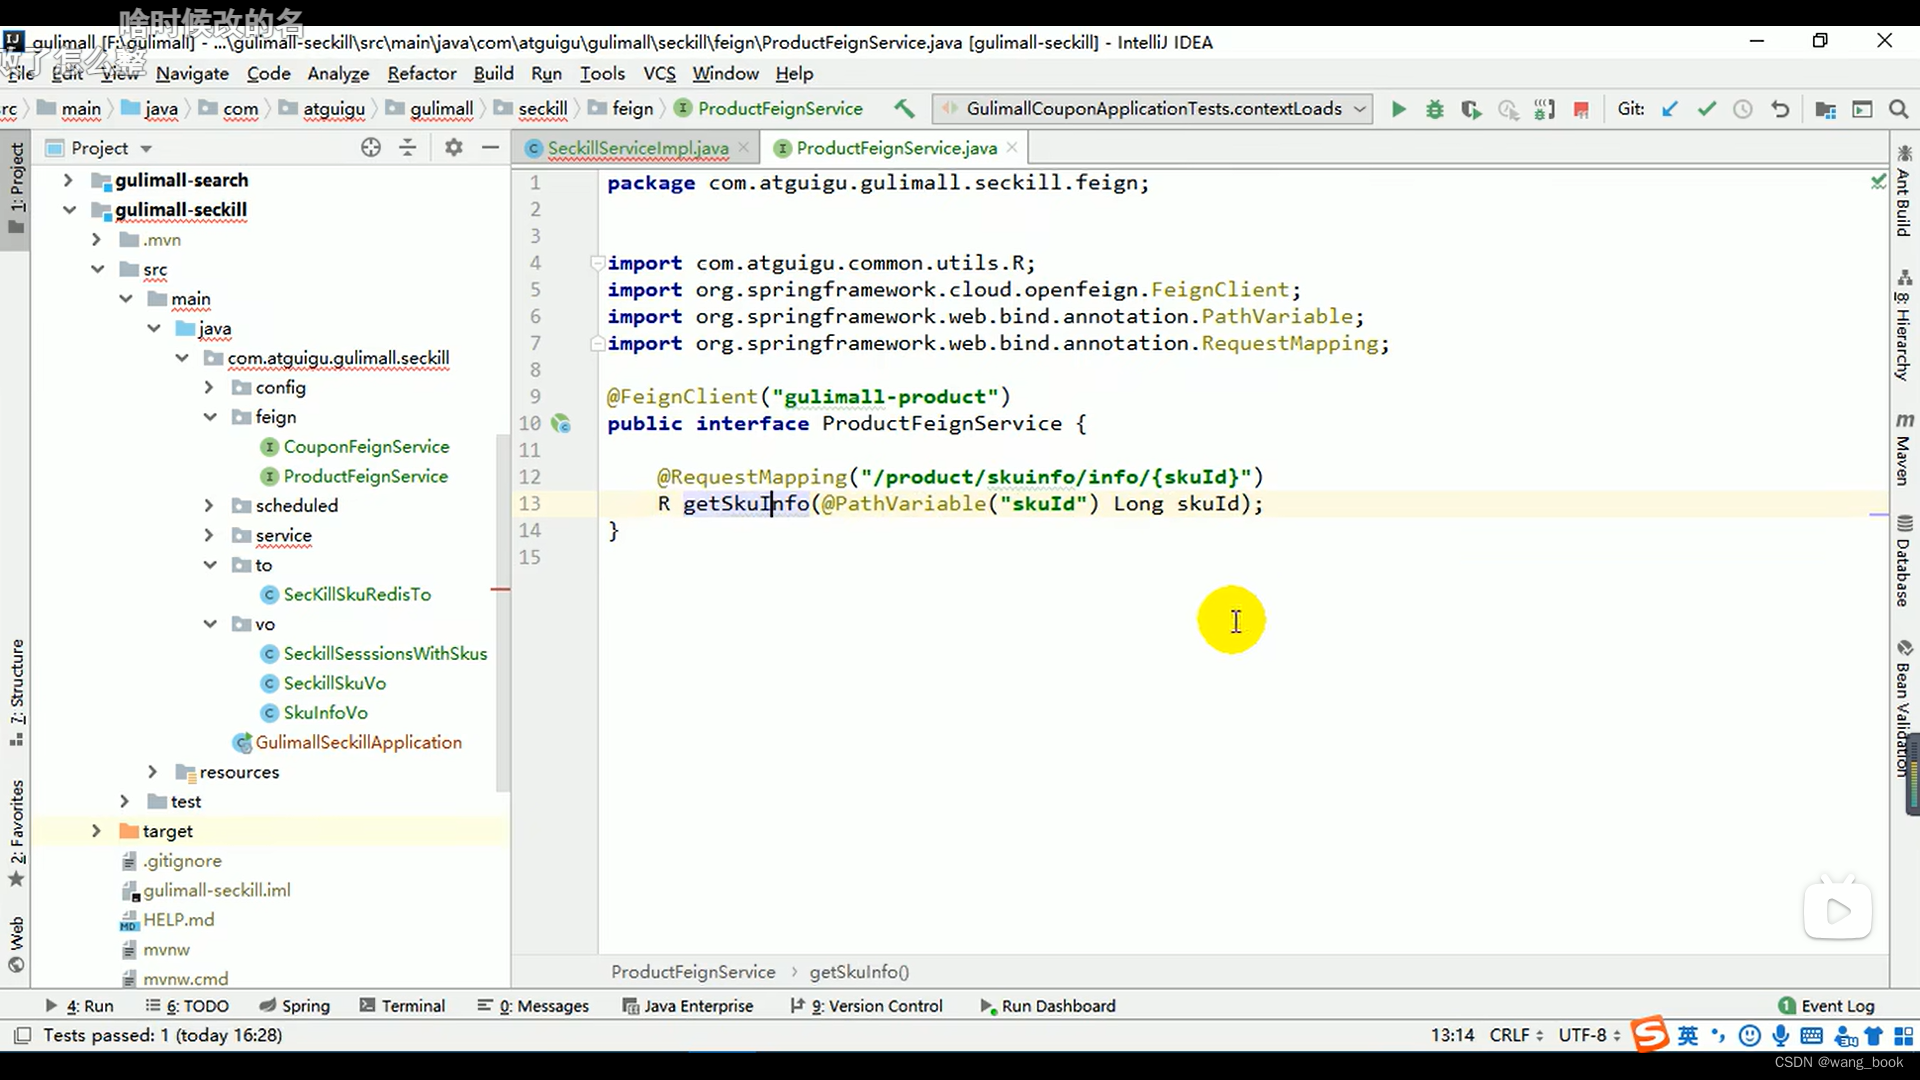Commit changes with the green checkmark
Image resolution: width=1920 pixels, height=1080 pixels.
click(1706, 109)
